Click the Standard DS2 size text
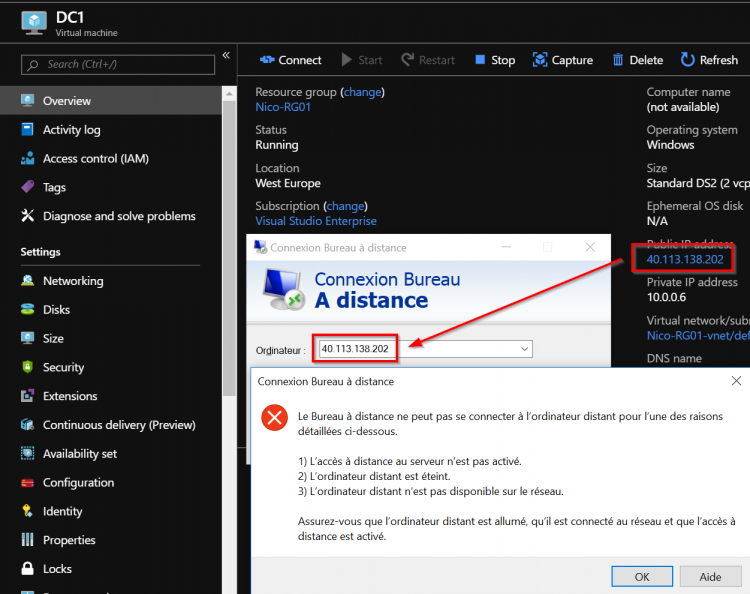The image size is (750, 594). coord(698,183)
